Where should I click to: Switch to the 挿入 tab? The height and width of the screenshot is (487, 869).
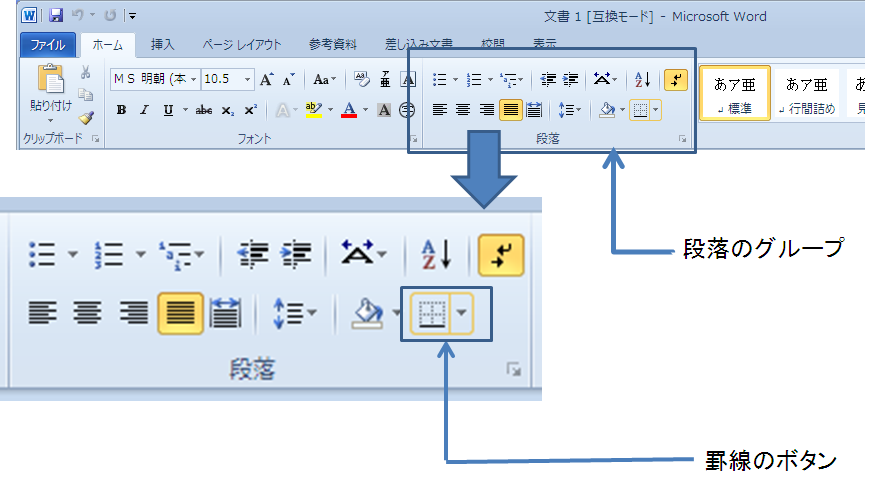point(162,44)
